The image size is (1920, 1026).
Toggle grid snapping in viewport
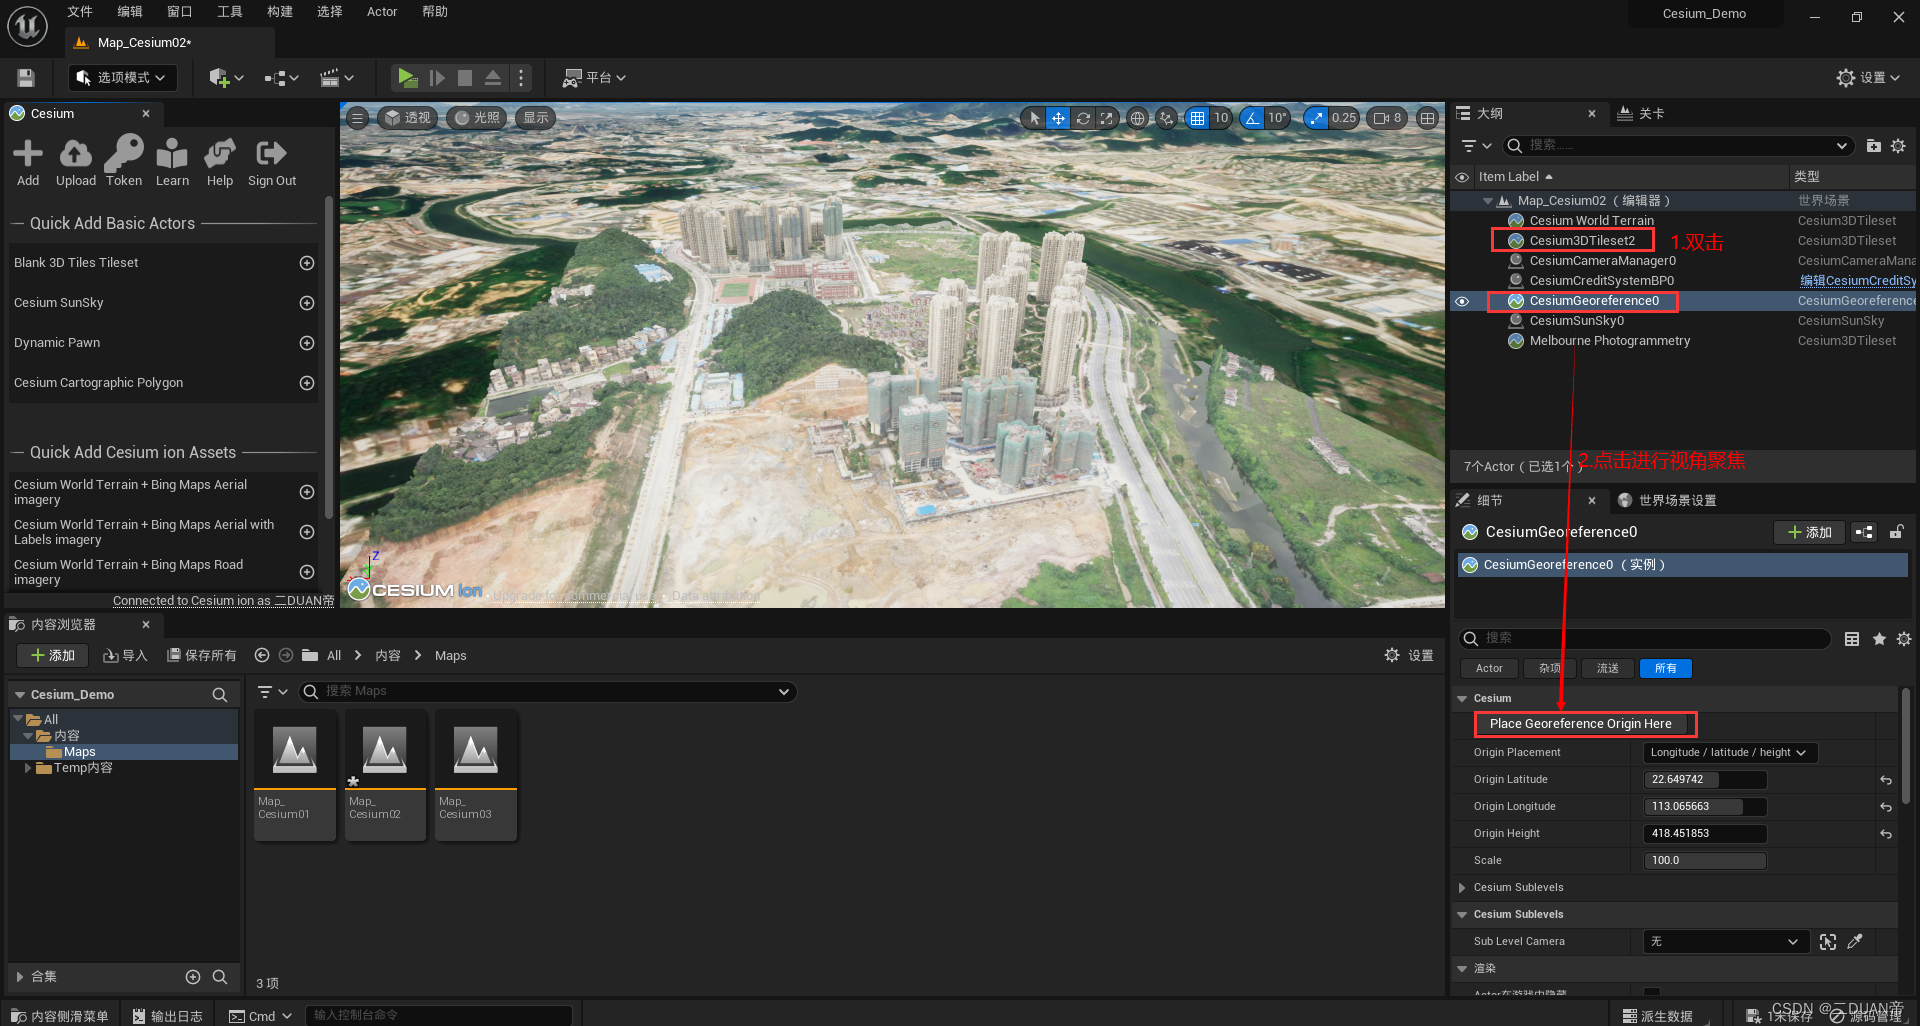pos(1197,118)
